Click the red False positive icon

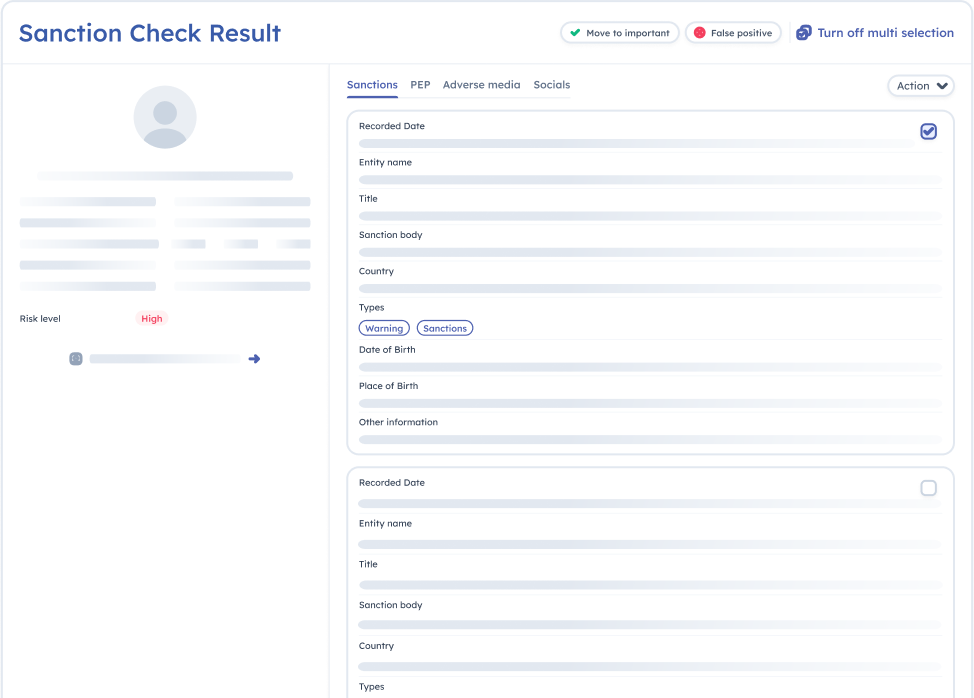coord(700,33)
